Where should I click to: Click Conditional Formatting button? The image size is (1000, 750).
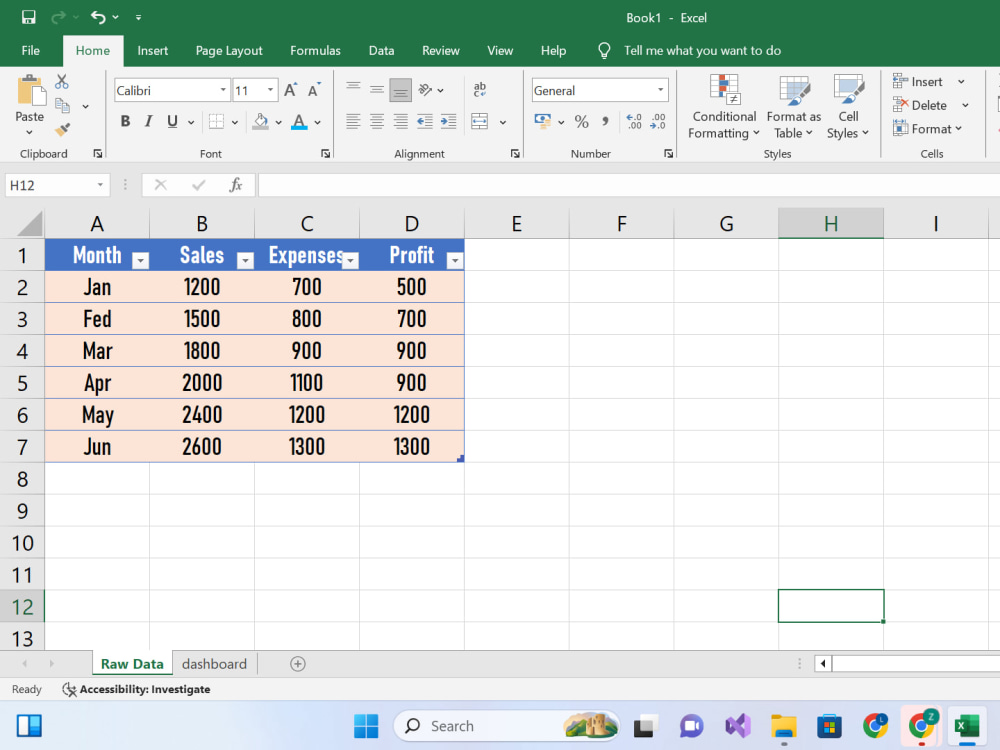724,107
